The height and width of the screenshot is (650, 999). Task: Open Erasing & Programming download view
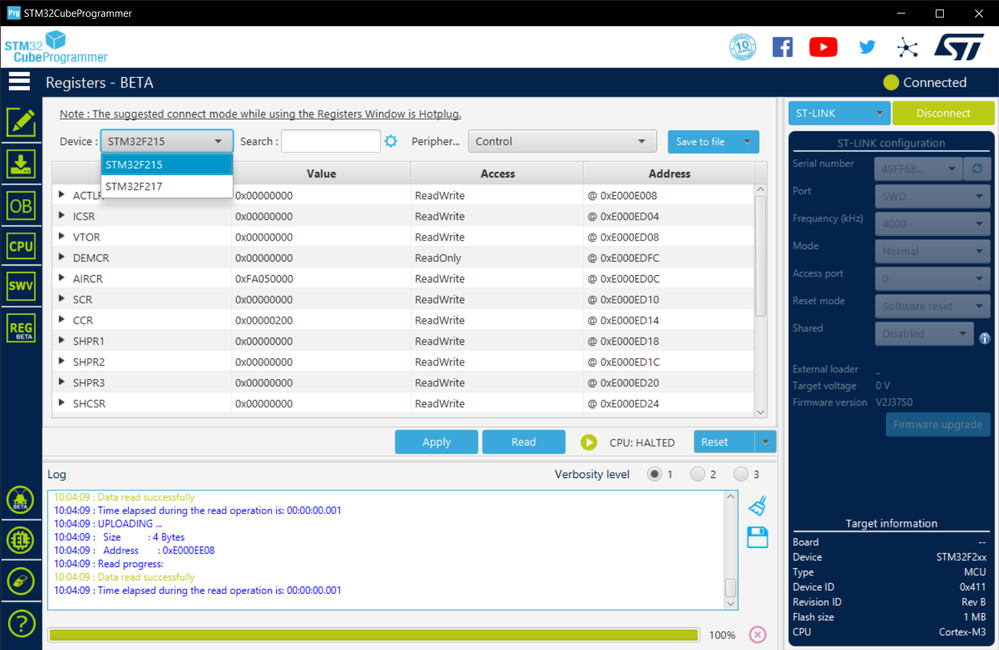point(21,164)
